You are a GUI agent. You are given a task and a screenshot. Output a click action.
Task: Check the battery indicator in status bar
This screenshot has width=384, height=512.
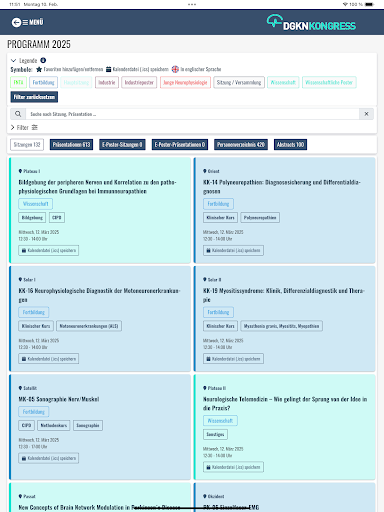pos(369,4)
